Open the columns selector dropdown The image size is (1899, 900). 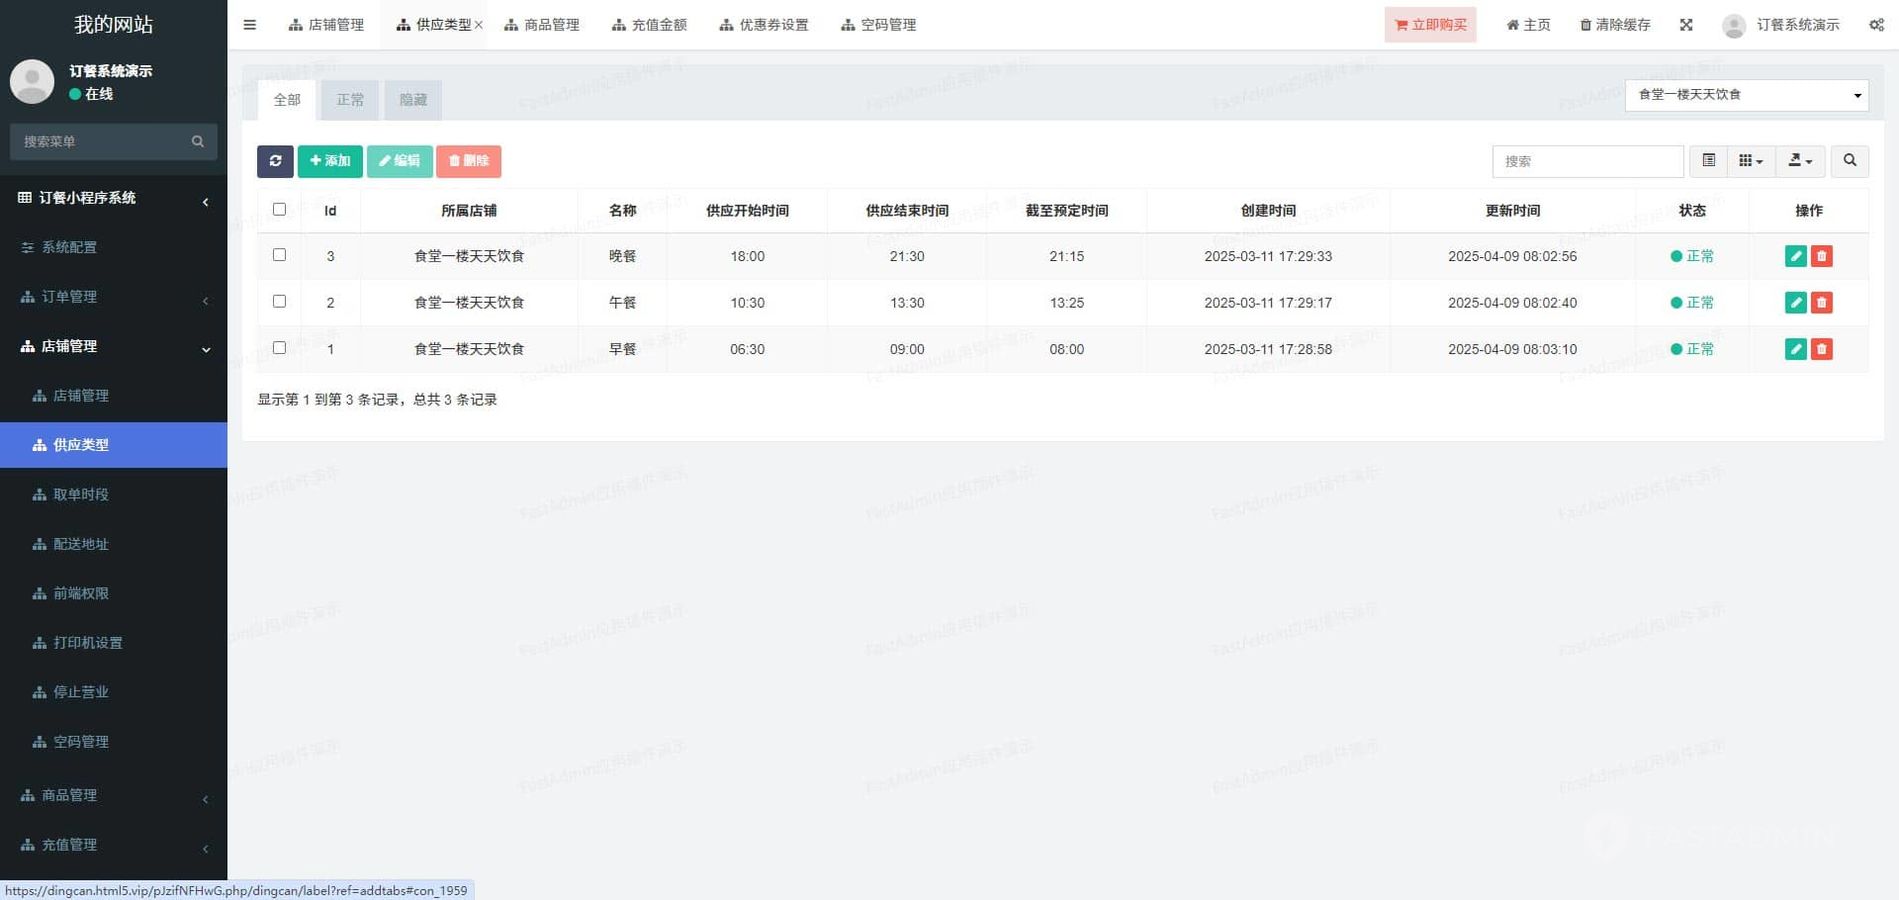click(x=1750, y=161)
